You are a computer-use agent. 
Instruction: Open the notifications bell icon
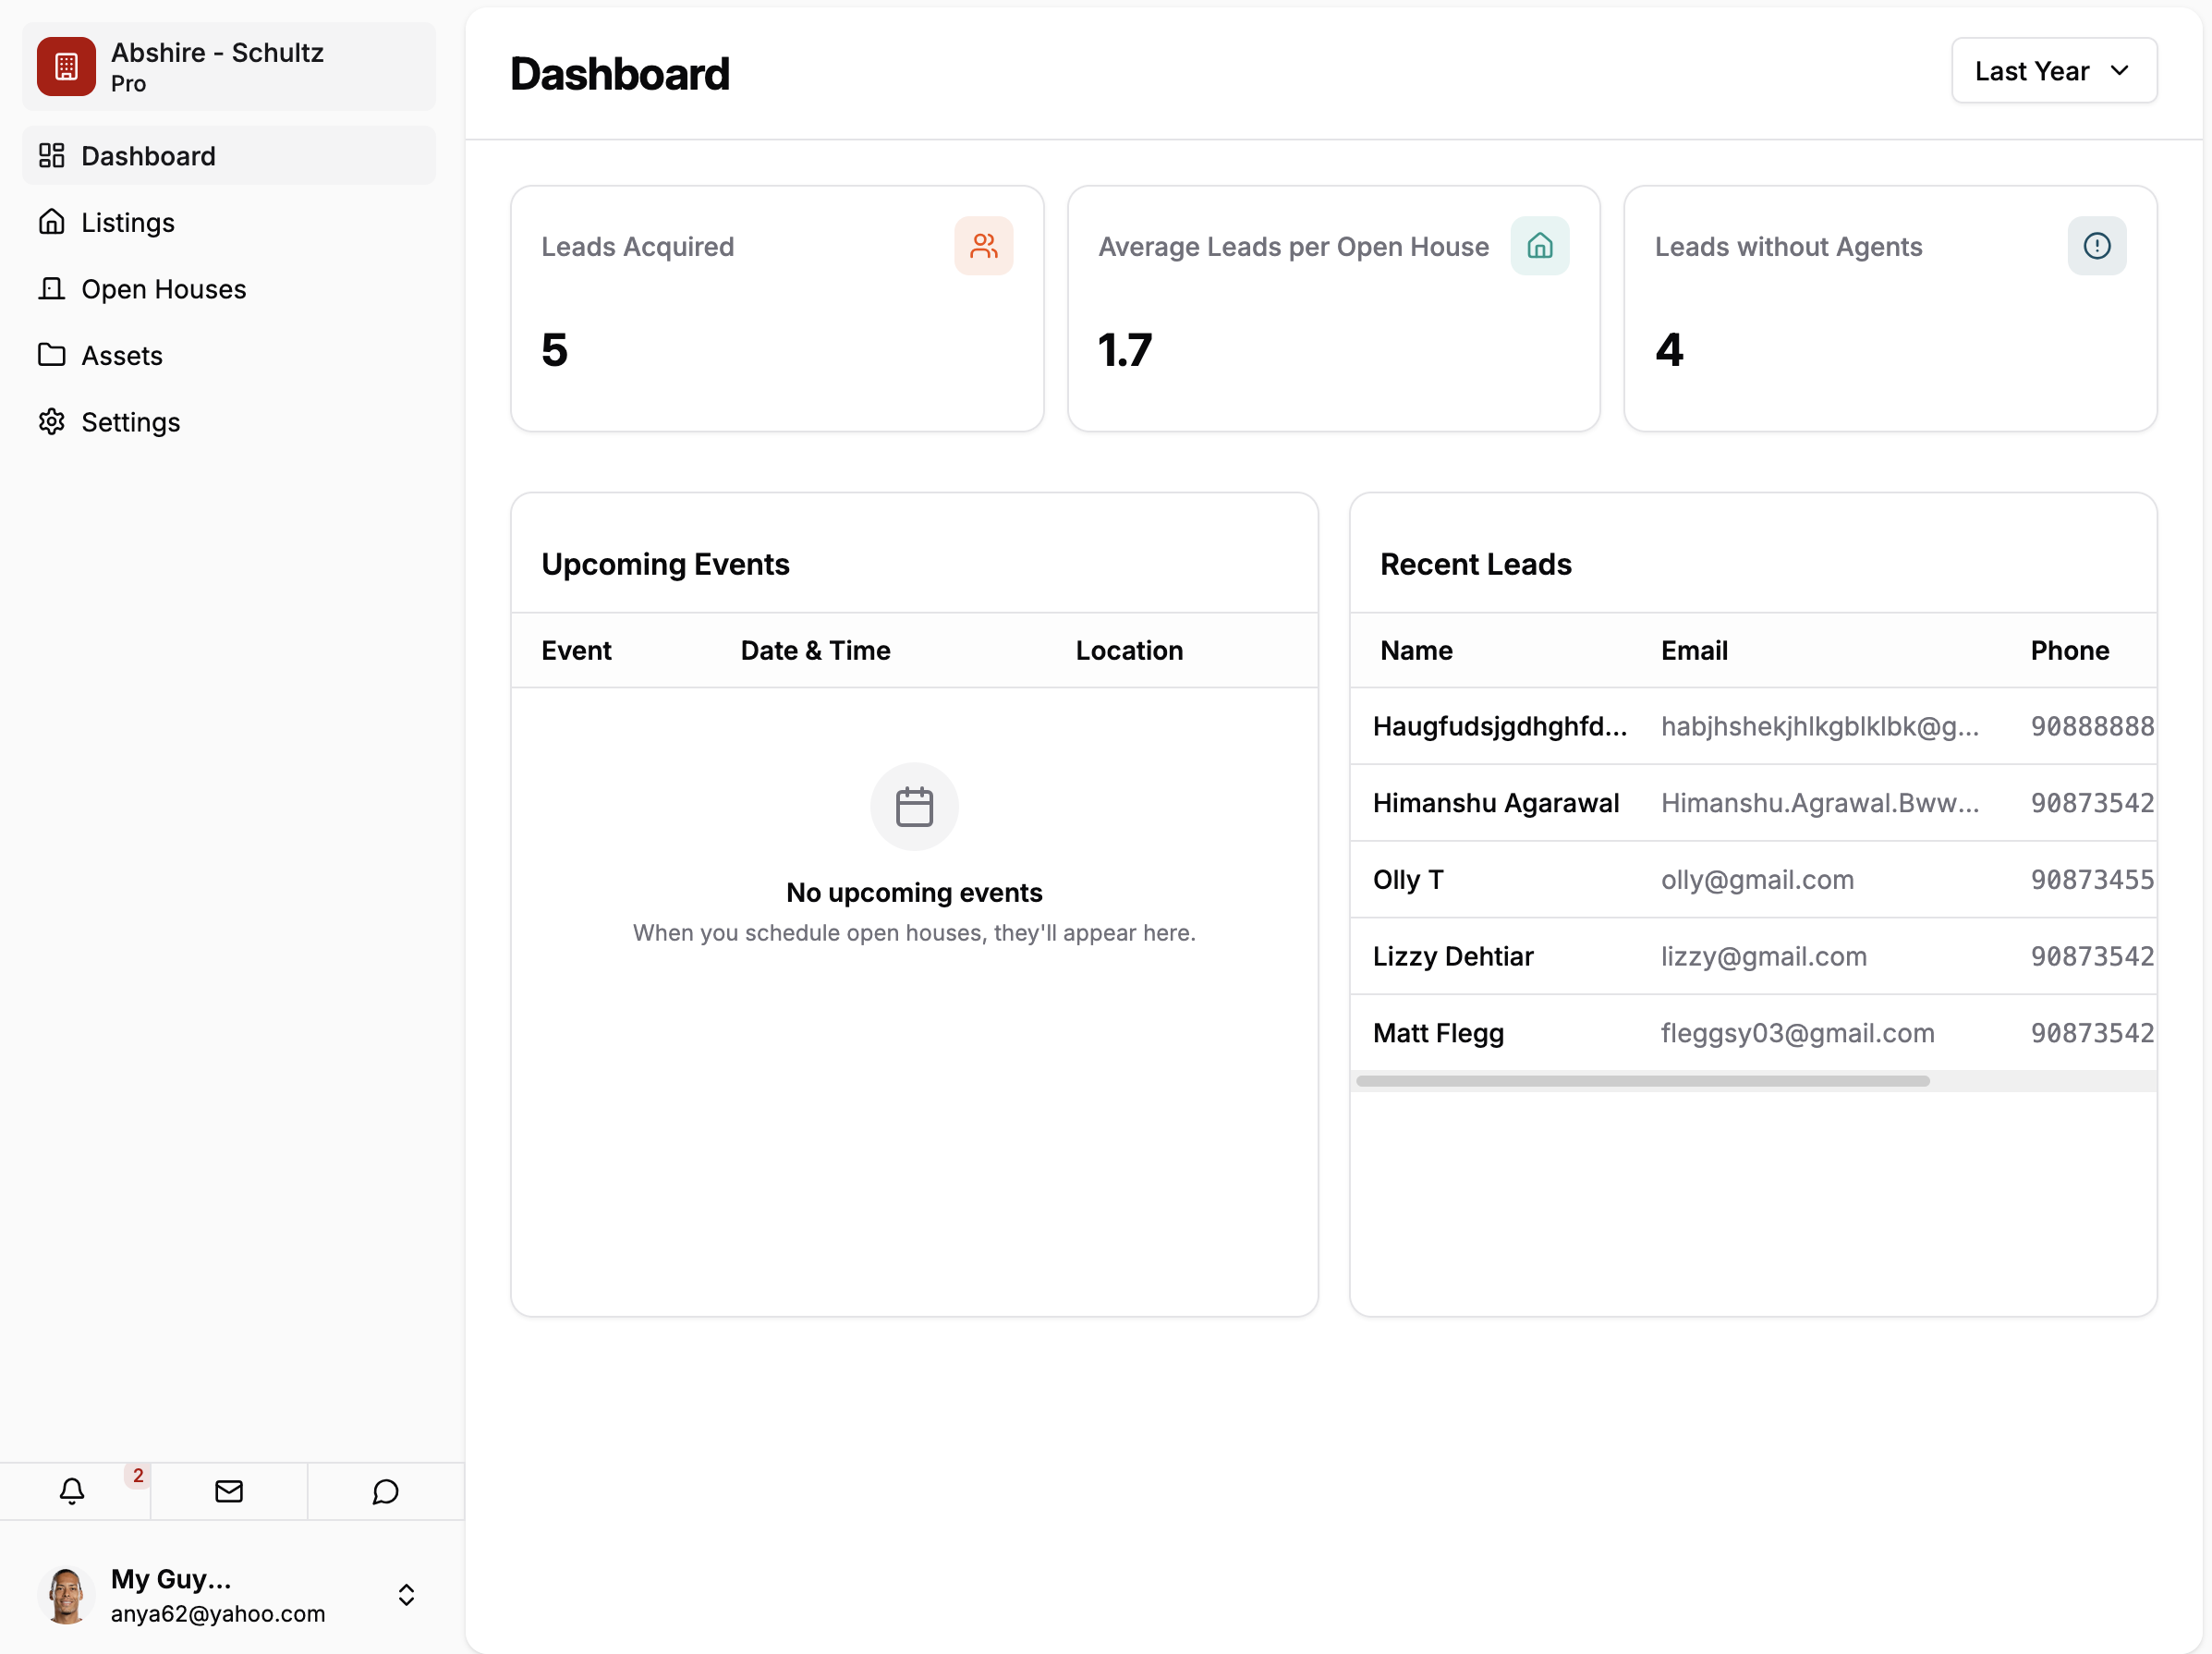pyautogui.click(x=72, y=1490)
